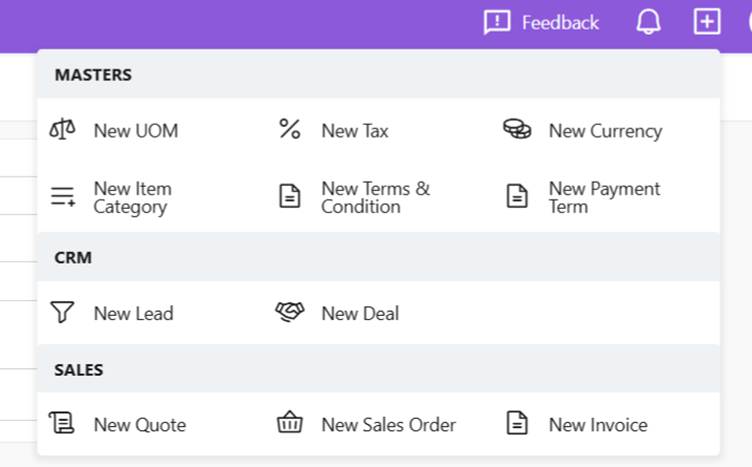Image resolution: width=752 pixels, height=467 pixels.
Task: Open the Feedback link in header
Action: point(541,22)
